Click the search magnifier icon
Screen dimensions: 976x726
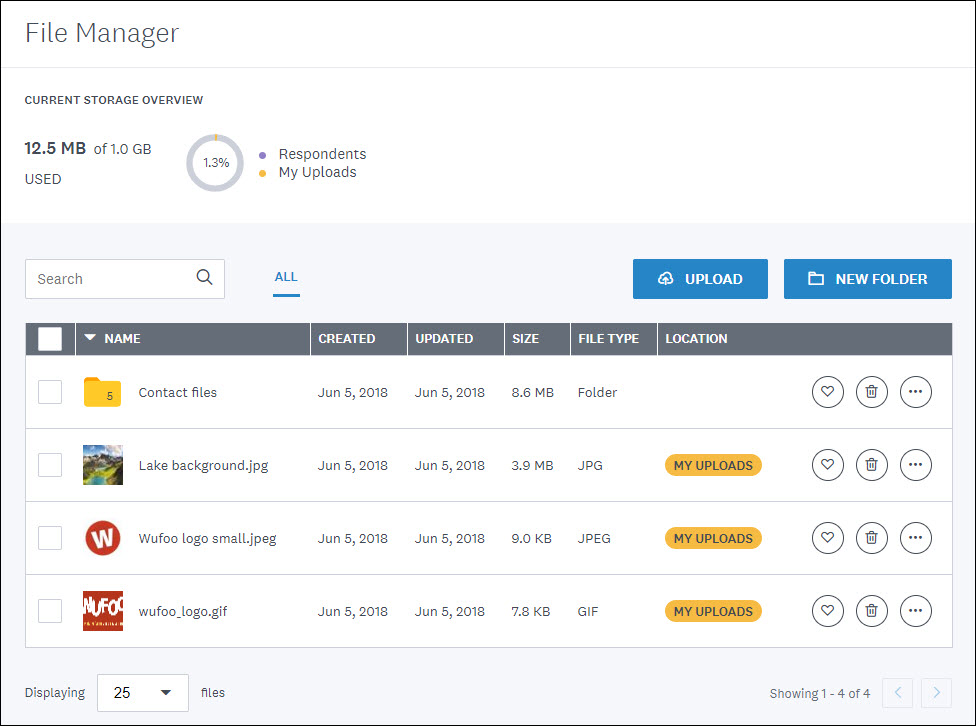click(x=204, y=278)
